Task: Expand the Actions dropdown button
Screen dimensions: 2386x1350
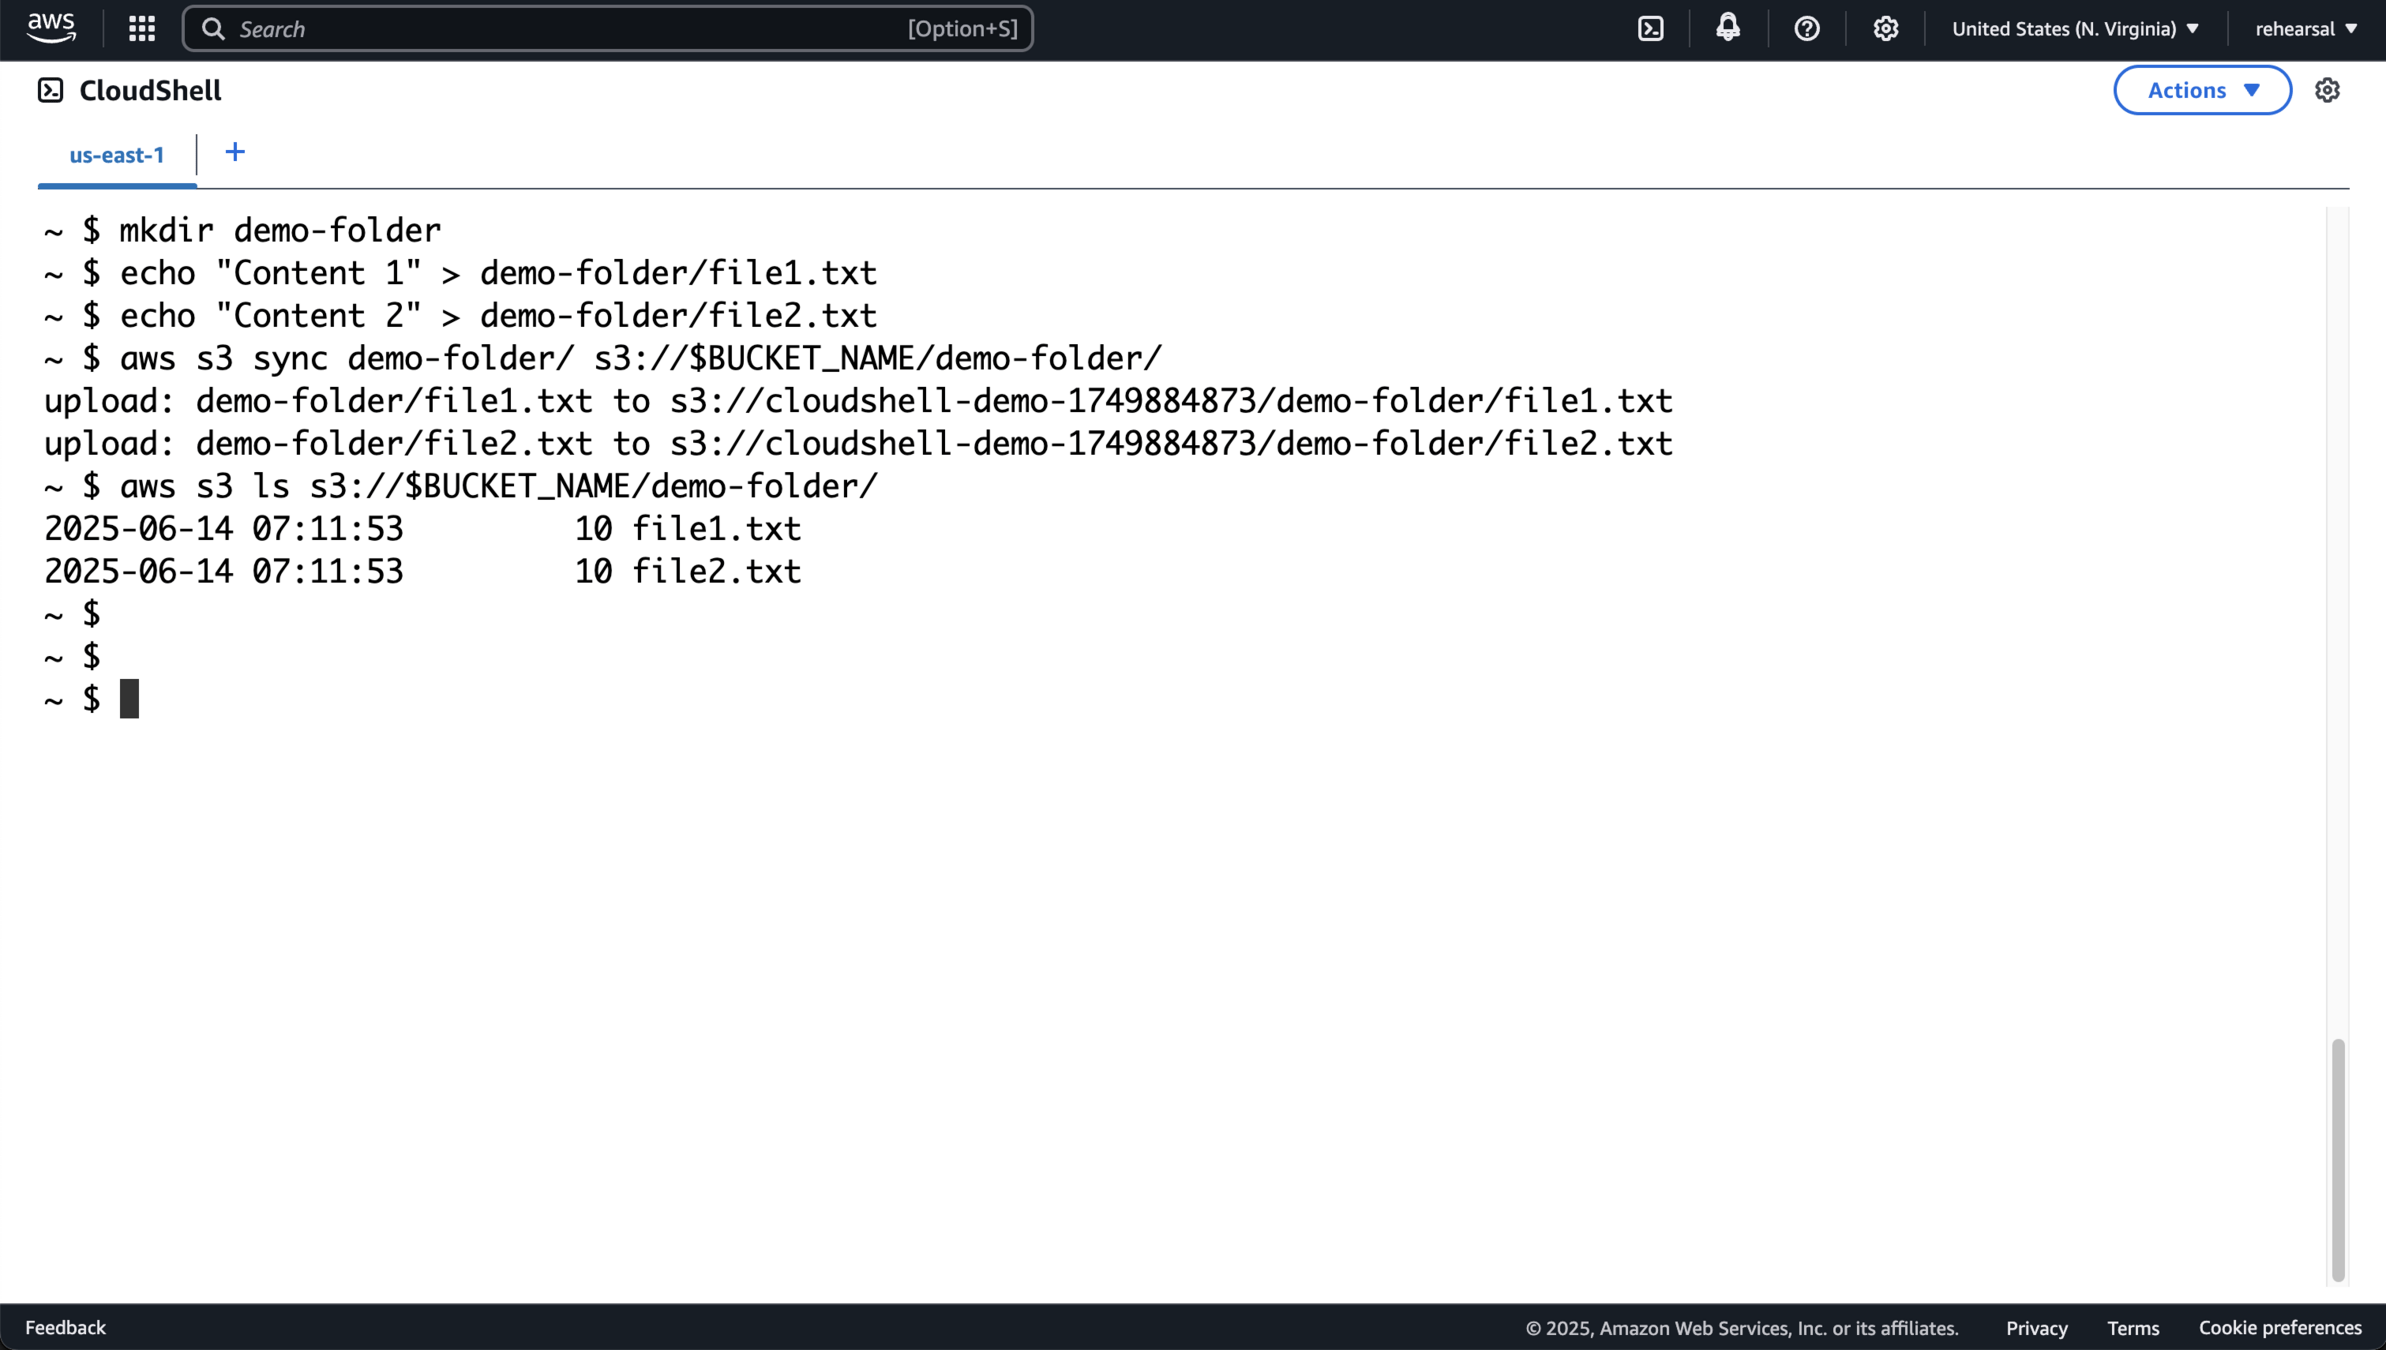Action: 2202,90
